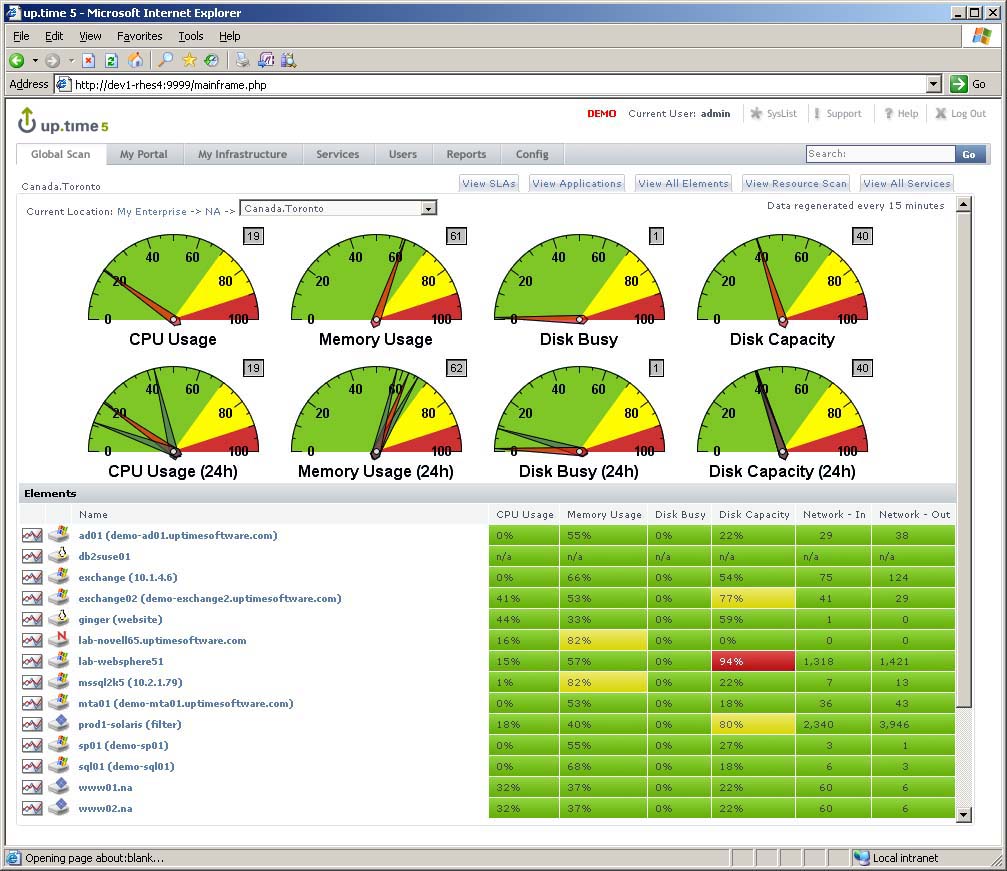Switch to the Reports tab
This screenshot has width=1007, height=871.
coord(466,154)
